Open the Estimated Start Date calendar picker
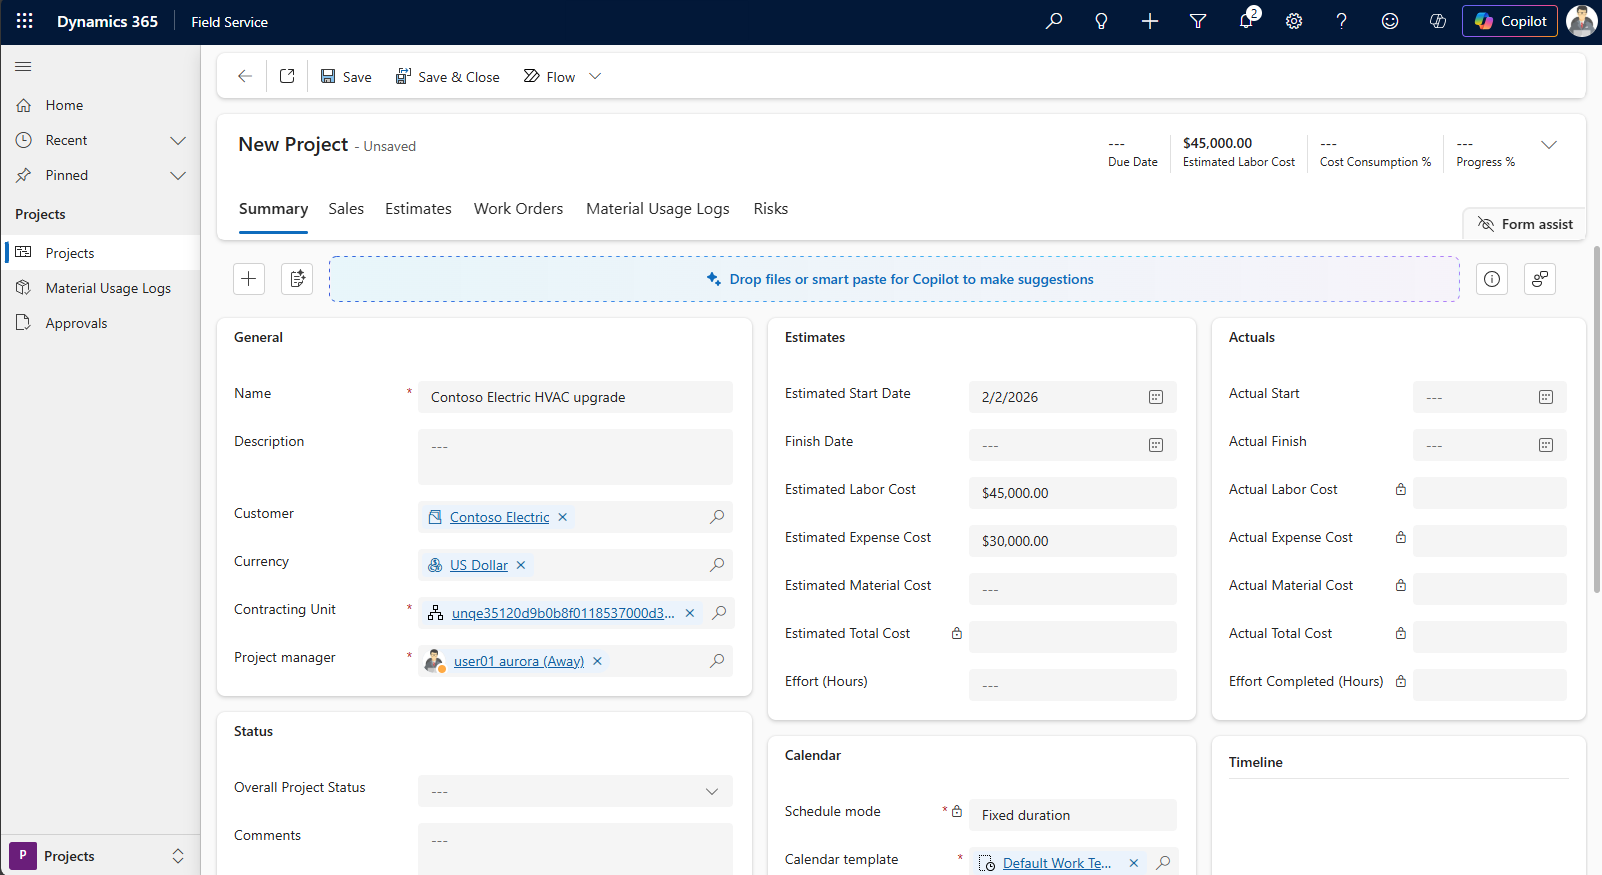The image size is (1602, 875). [x=1156, y=397]
